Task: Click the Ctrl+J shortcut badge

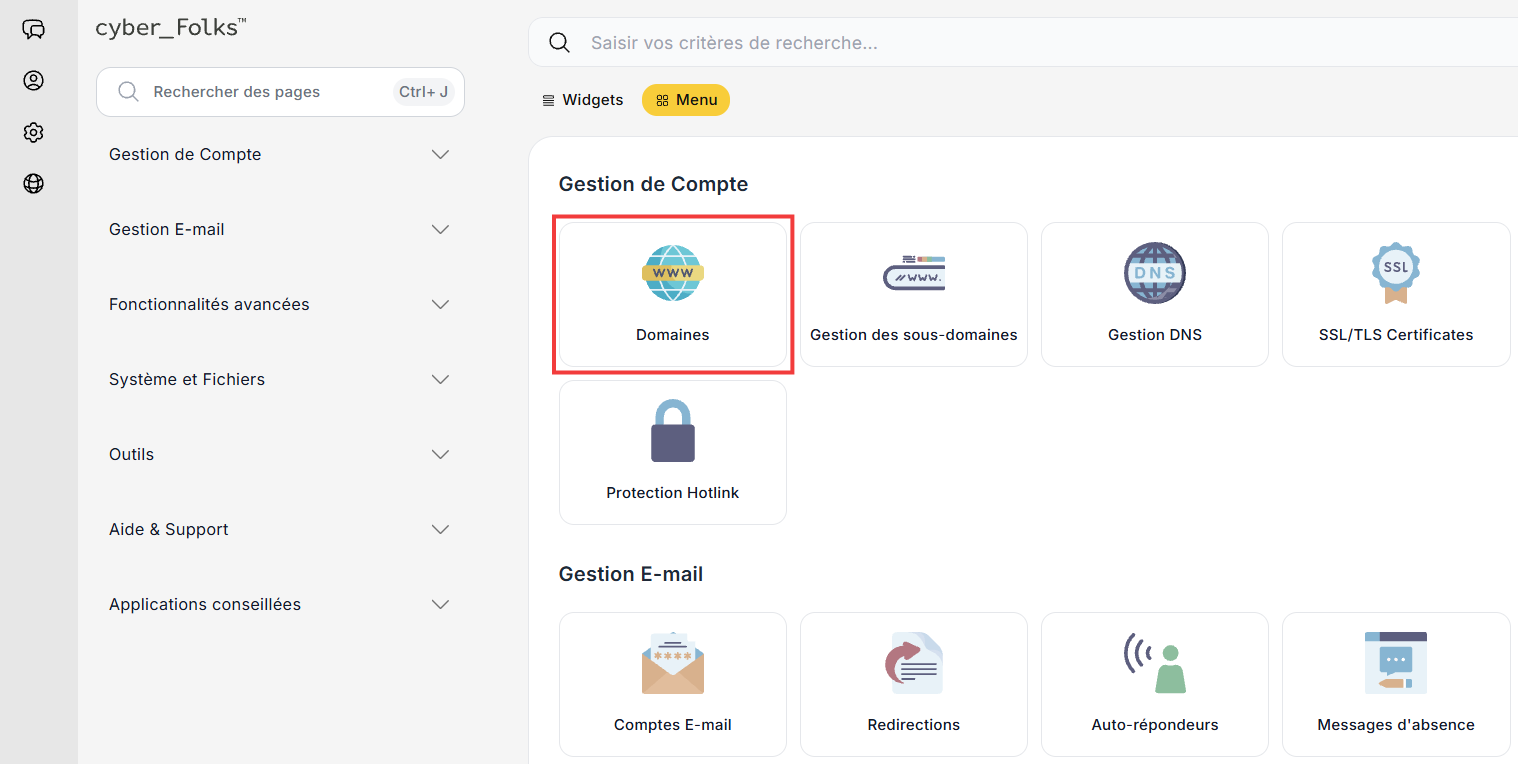Action: click(x=424, y=92)
